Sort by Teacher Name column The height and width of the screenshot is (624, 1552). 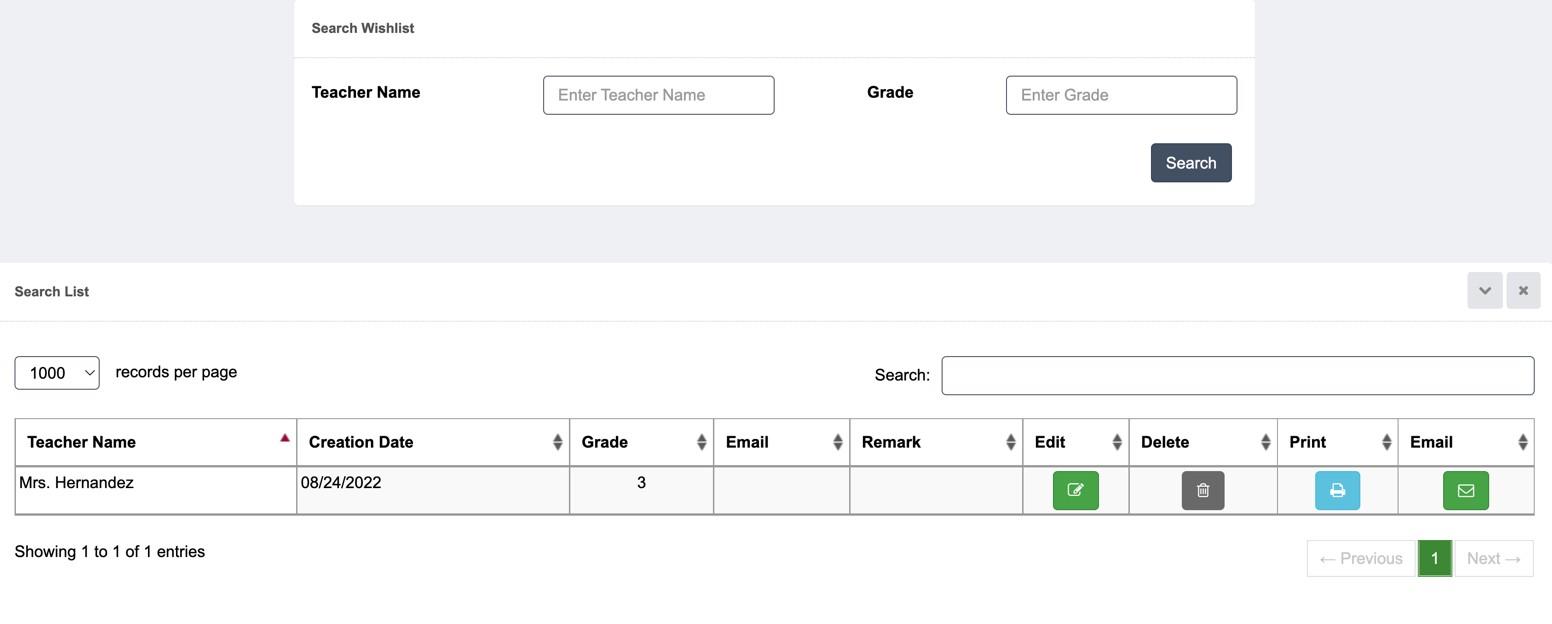coord(156,442)
